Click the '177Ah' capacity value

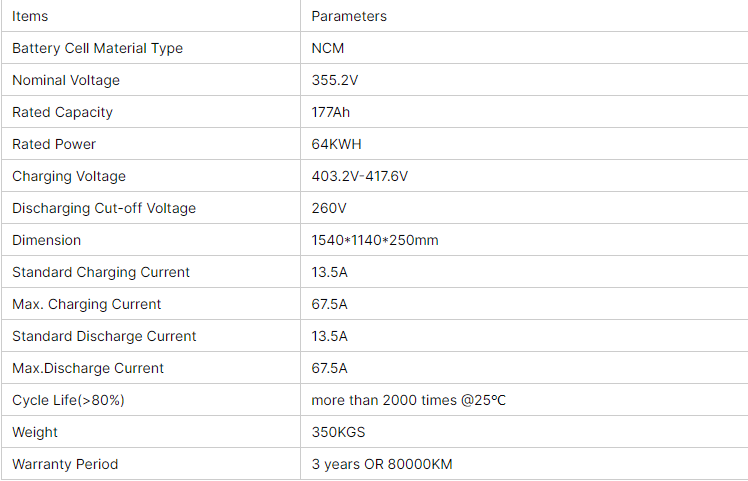tap(331, 112)
